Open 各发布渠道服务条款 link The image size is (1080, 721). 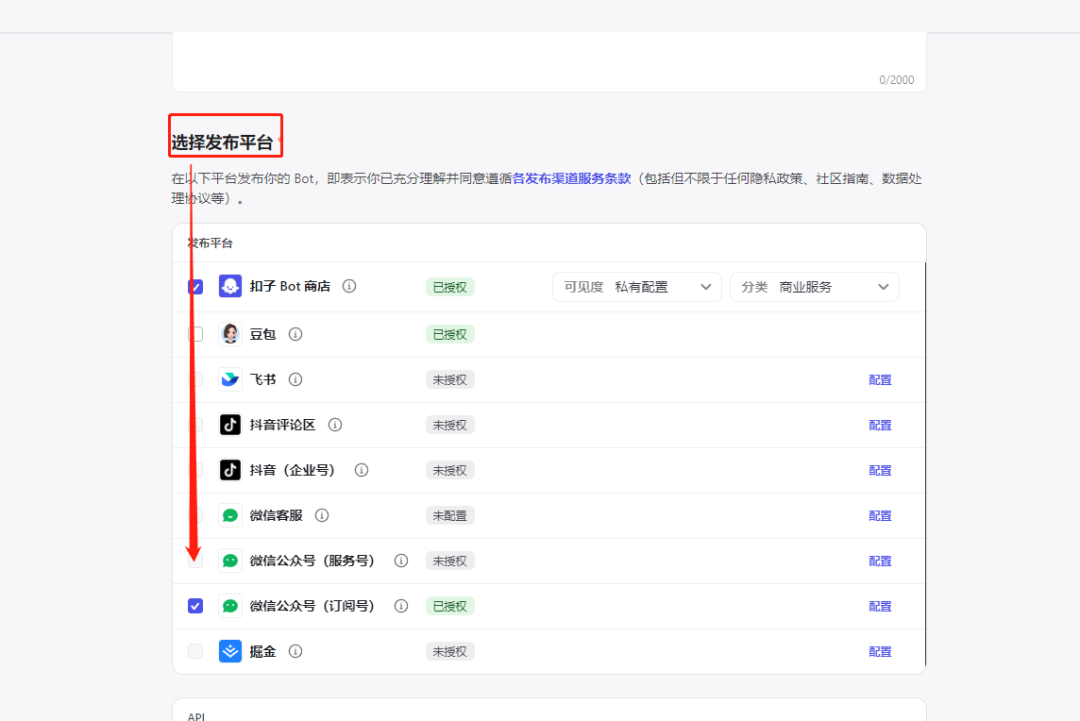[572, 178]
